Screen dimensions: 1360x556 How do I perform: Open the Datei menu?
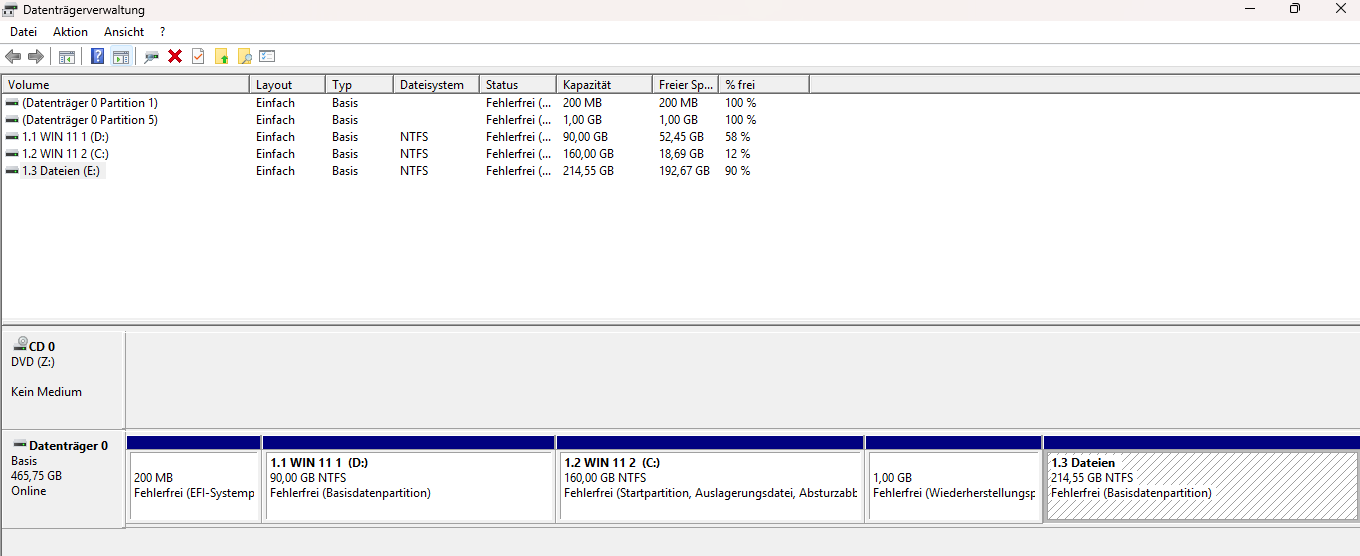coord(23,32)
